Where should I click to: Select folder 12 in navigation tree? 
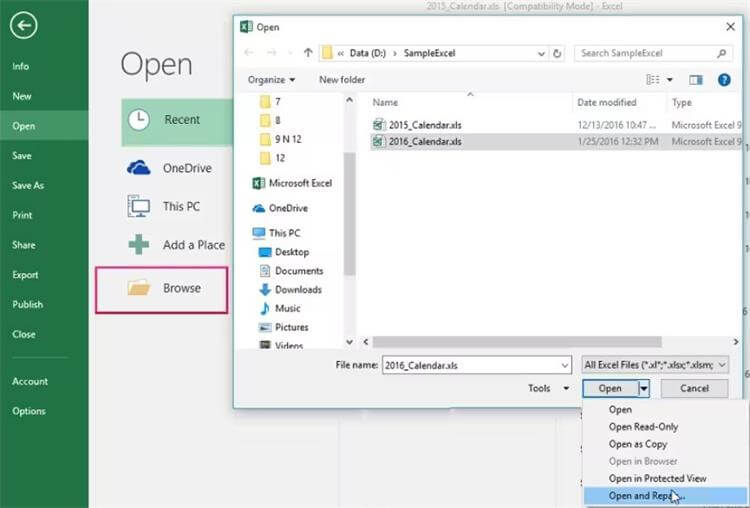[273, 158]
